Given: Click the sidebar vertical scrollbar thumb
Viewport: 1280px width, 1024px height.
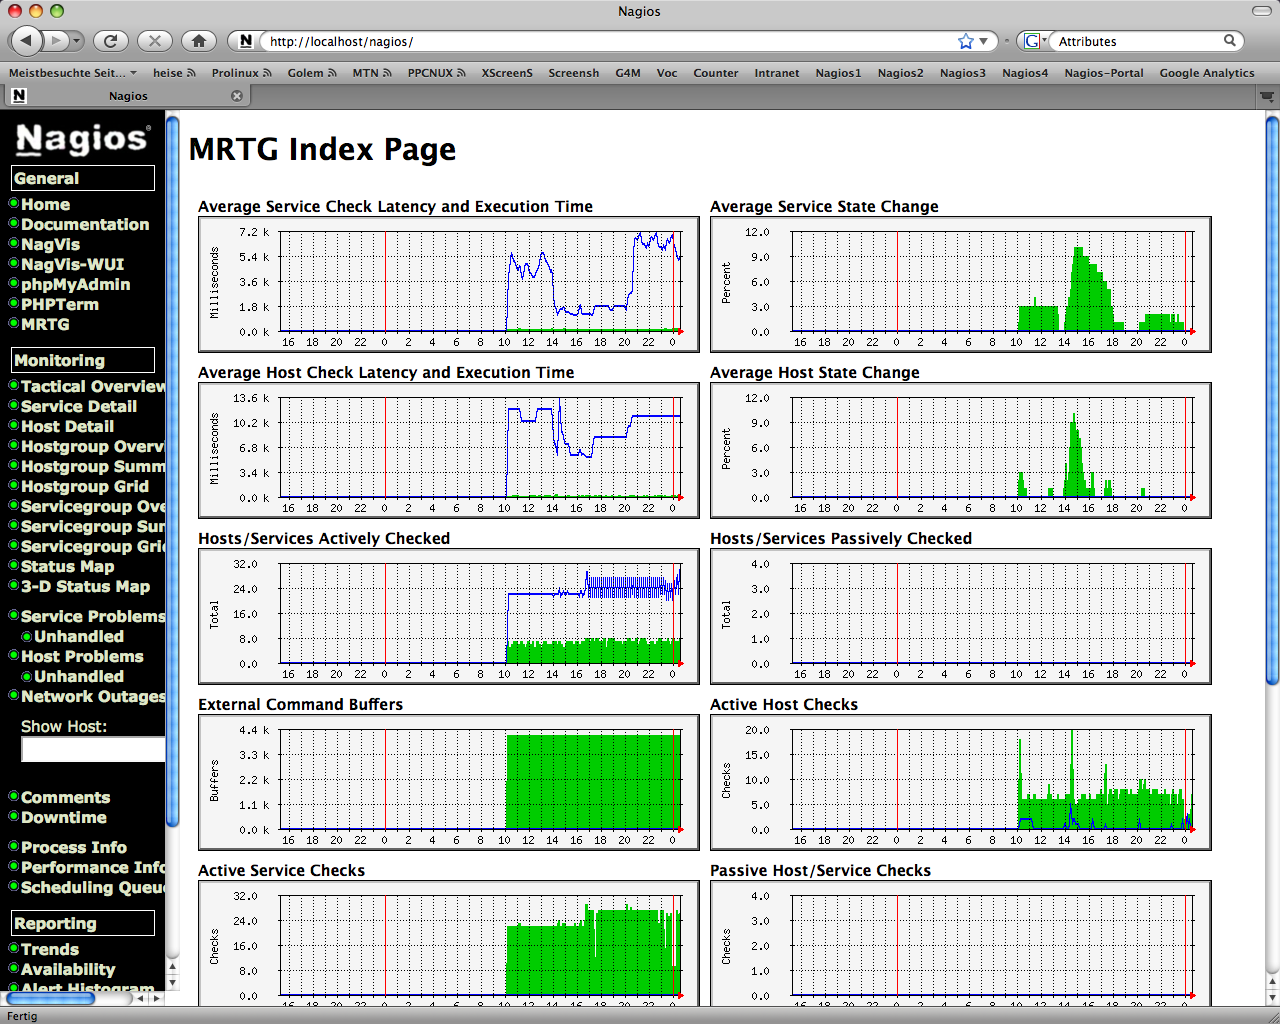Looking at the screenshot, I should coord(172,470).
